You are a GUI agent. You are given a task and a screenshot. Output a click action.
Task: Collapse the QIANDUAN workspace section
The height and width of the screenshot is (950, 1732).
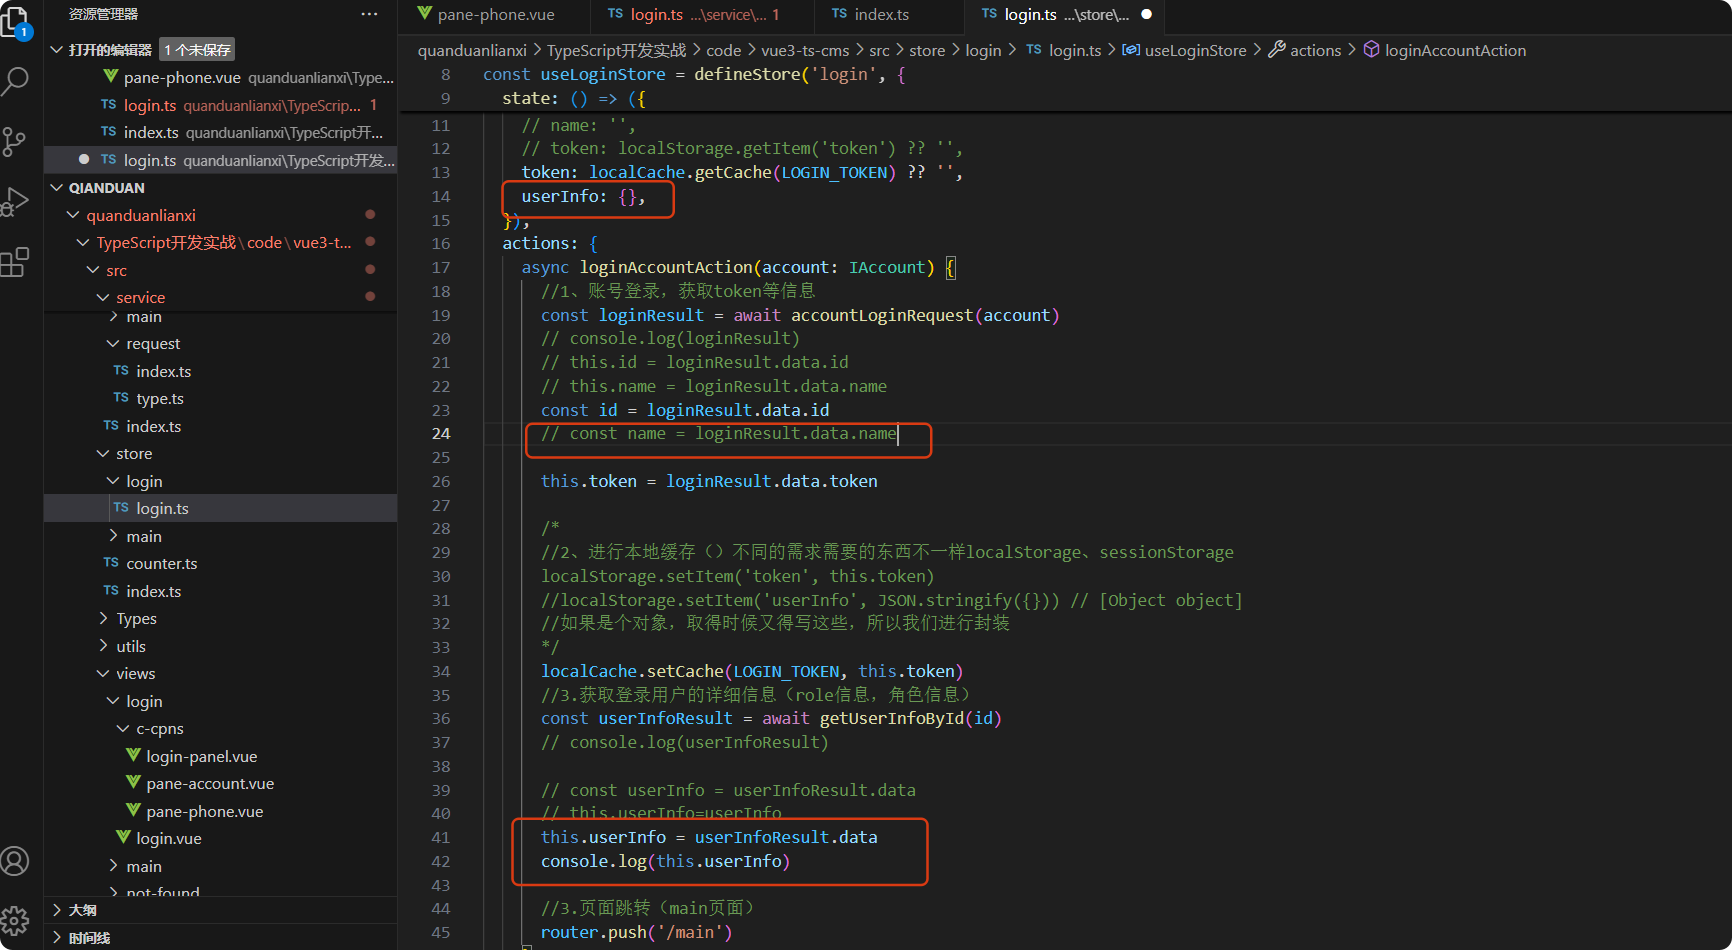pyautogui.click(x=57, y=188)
